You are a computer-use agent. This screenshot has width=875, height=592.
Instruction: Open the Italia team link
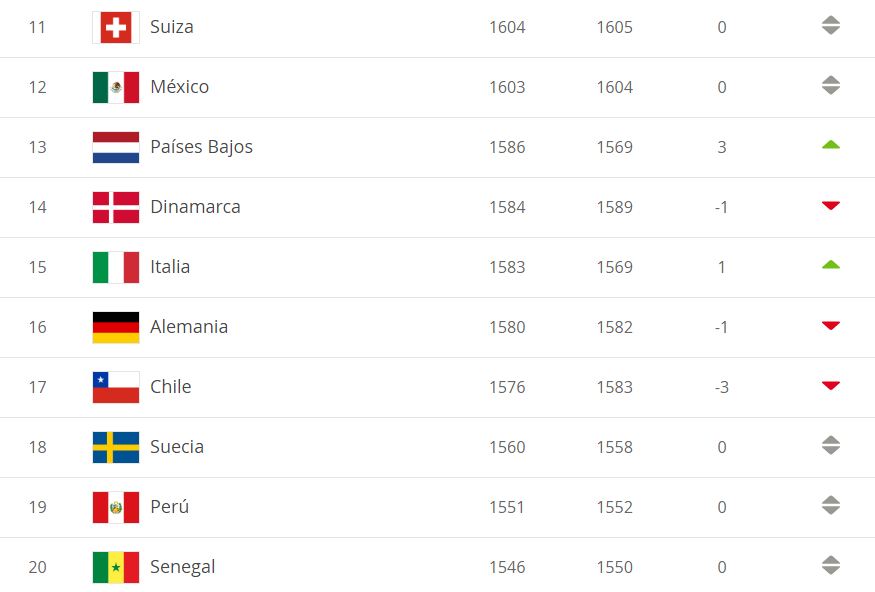click(x=170, y=267)
